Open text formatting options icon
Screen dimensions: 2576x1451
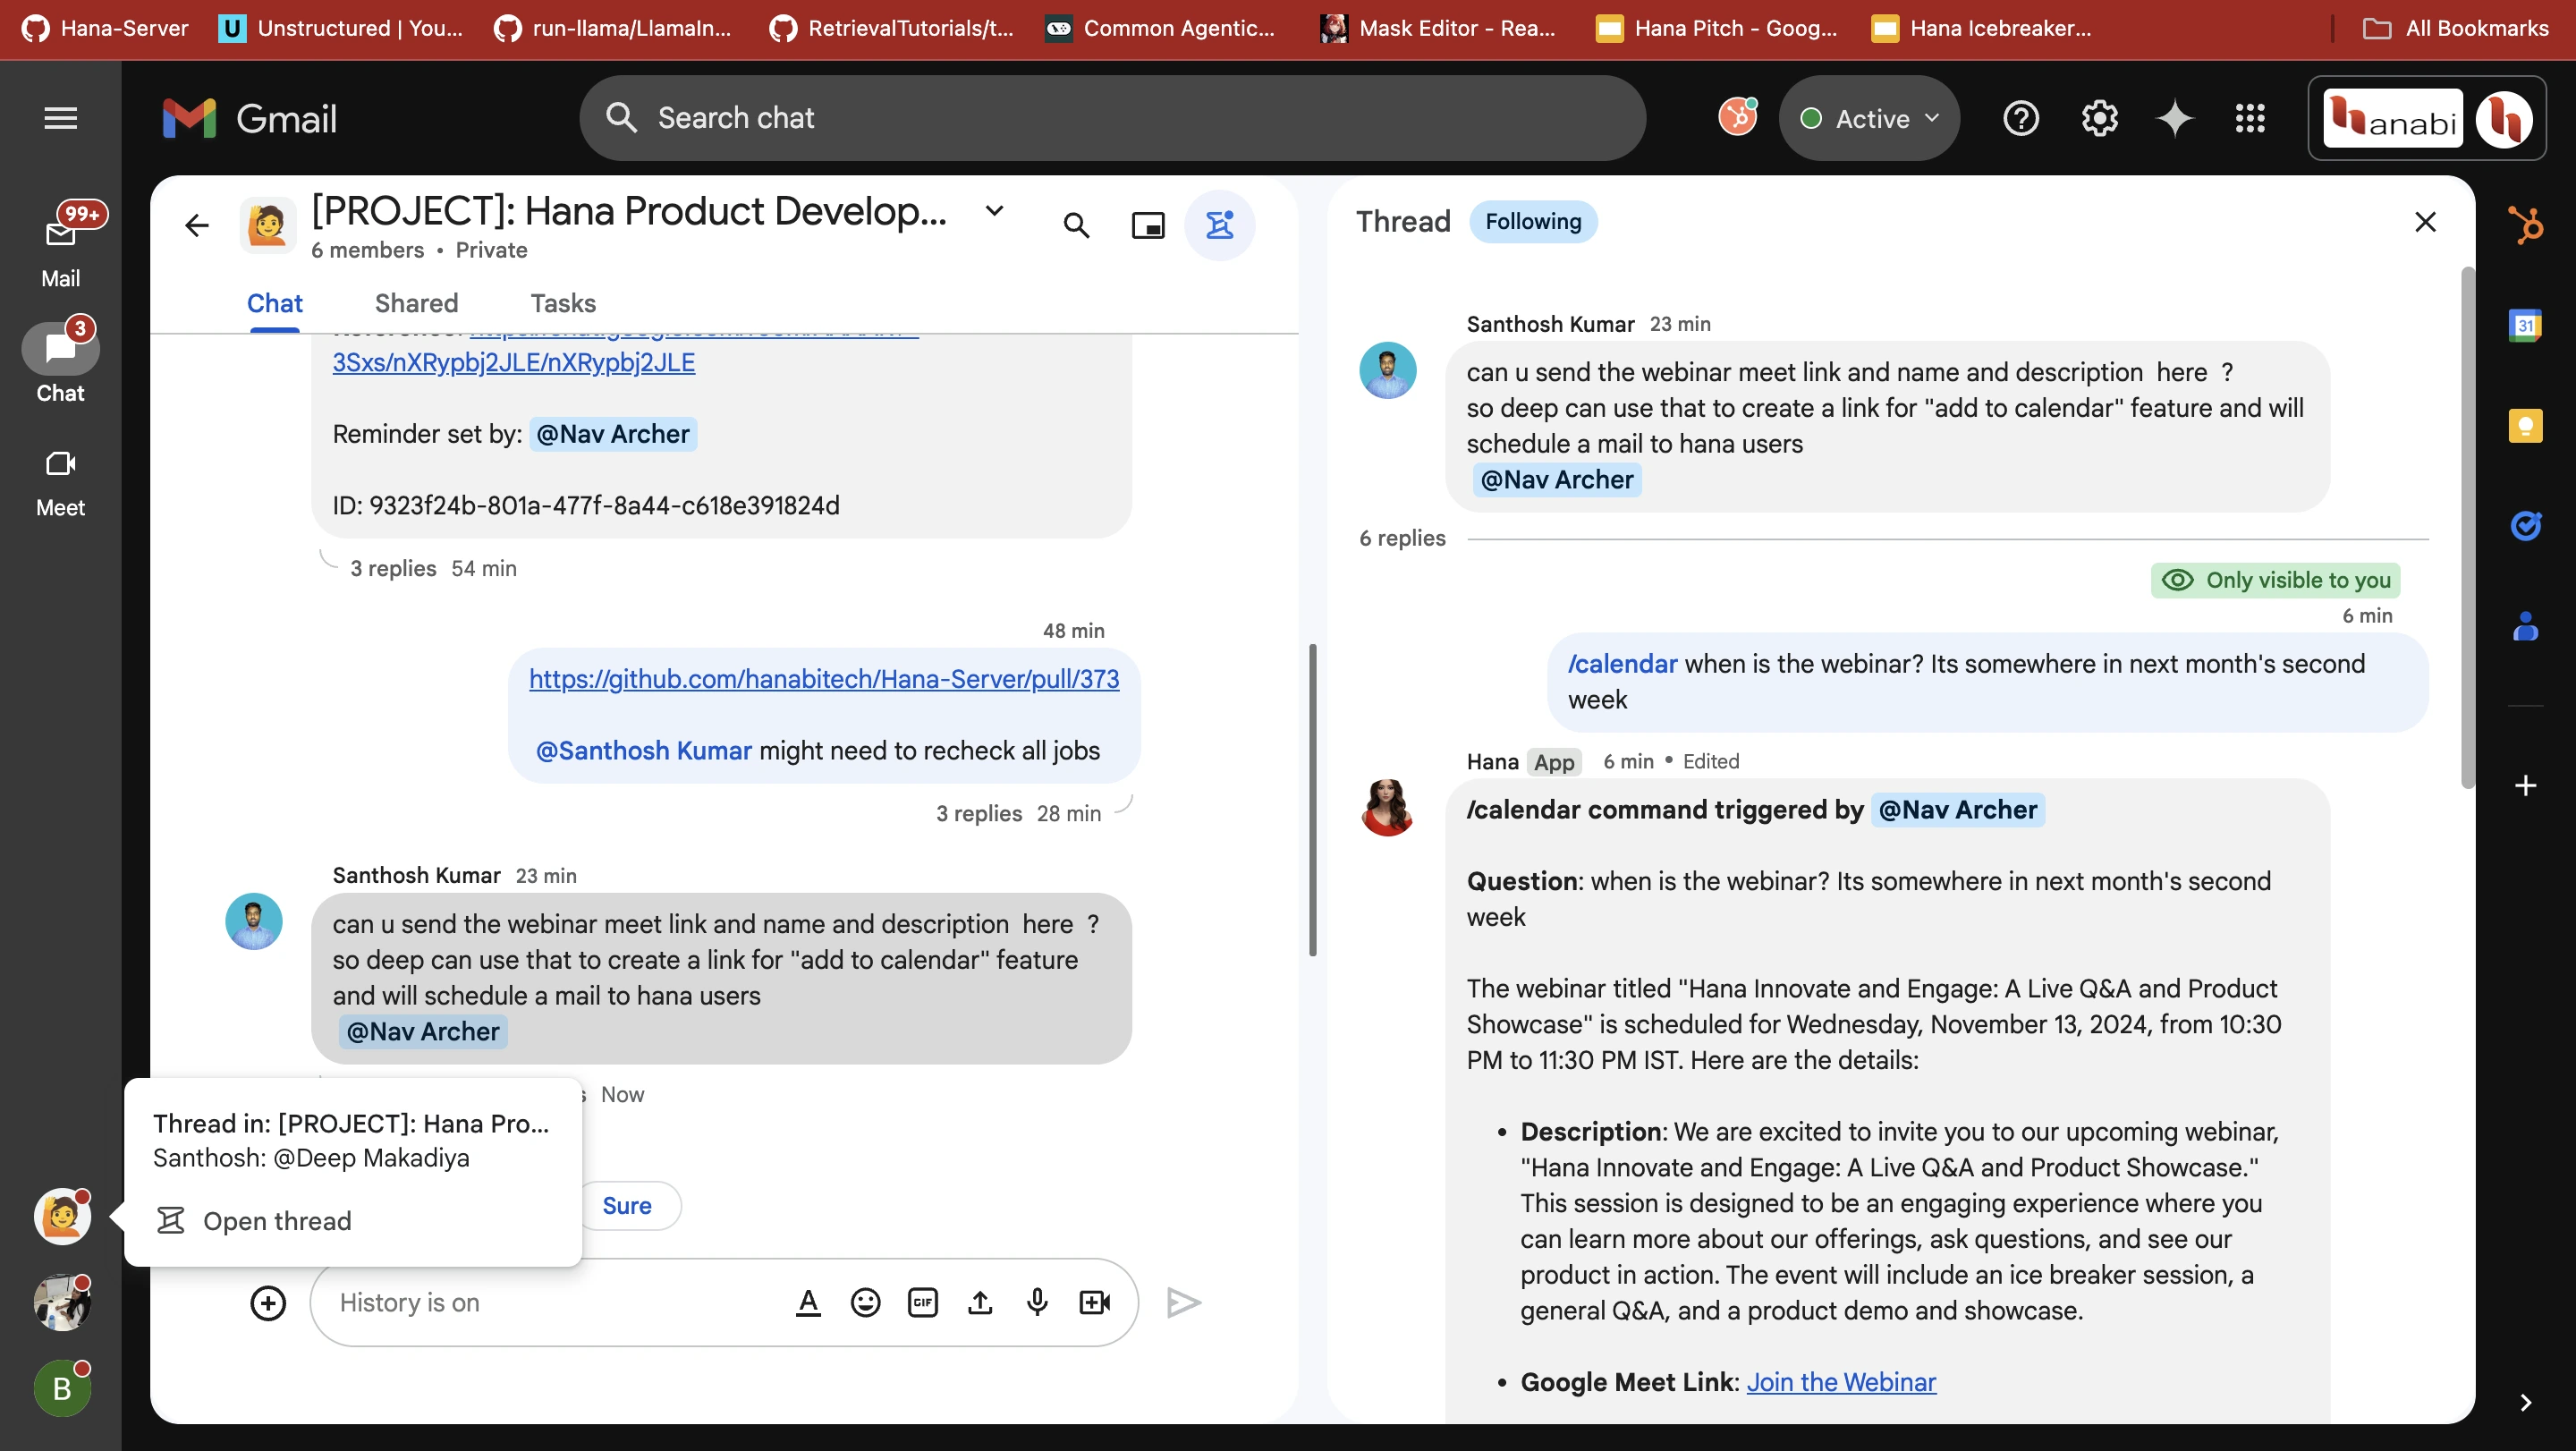click(808, 1302)
